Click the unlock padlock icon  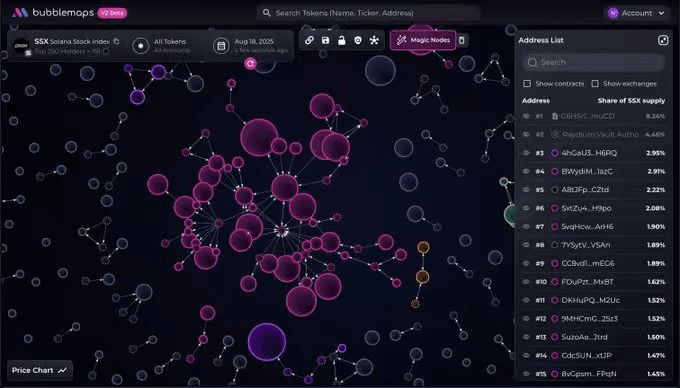coord(342,40)
